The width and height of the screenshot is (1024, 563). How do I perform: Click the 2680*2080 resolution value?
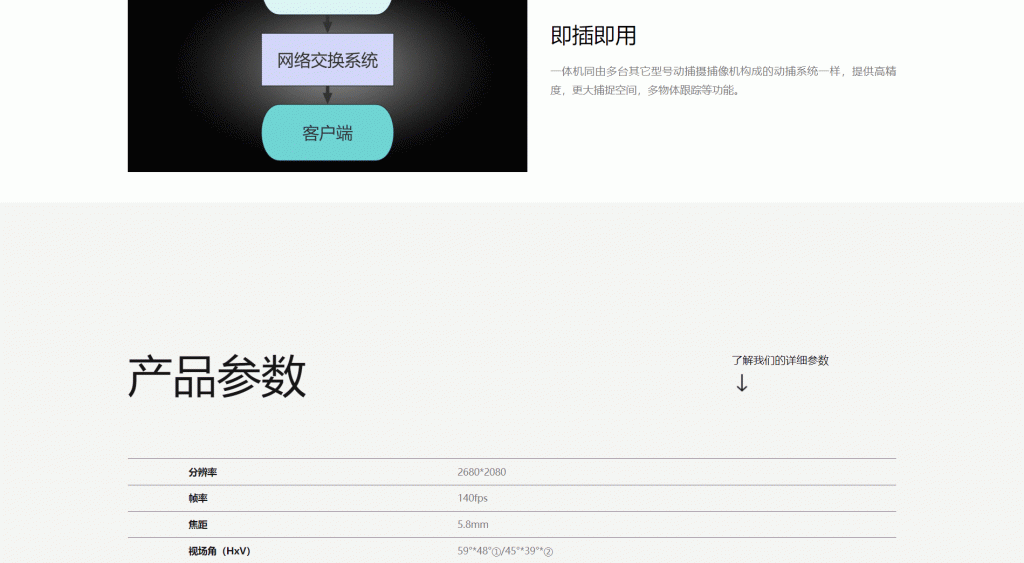coord(481,472)
